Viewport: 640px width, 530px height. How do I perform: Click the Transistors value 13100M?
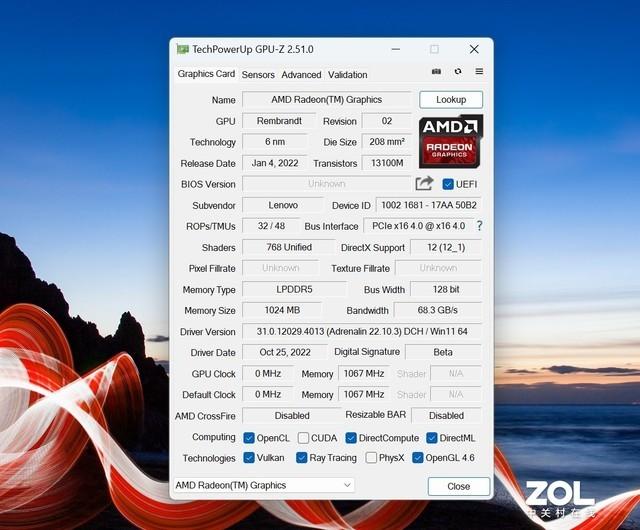(387, 163)
